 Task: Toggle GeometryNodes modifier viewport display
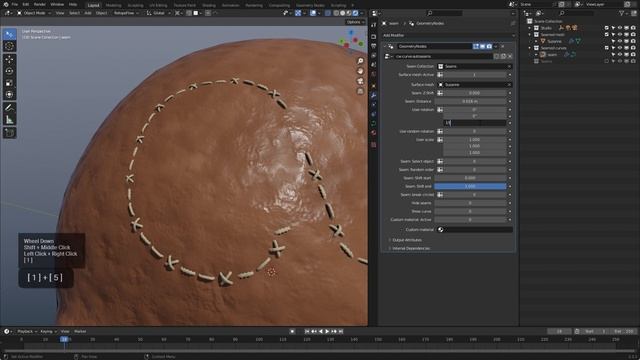coord(482,47)
